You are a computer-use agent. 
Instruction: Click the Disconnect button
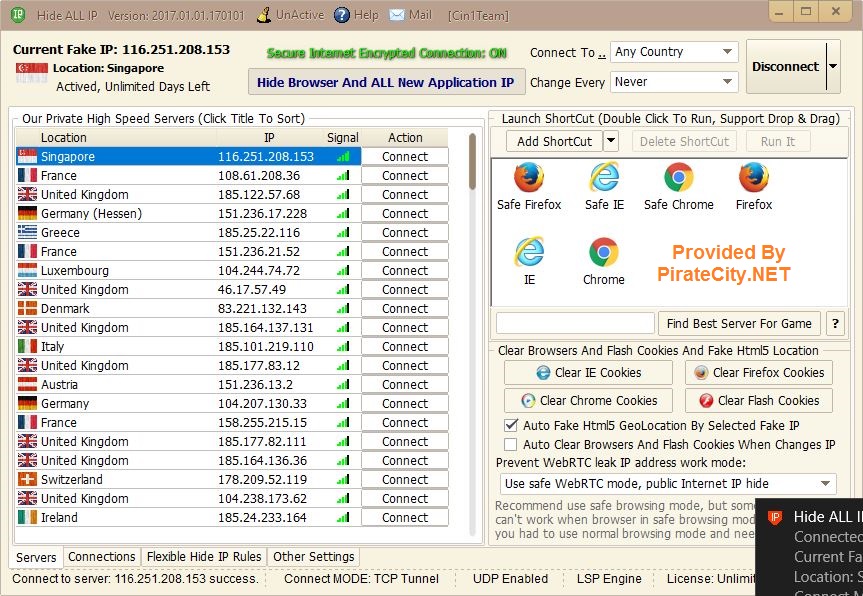(785, 66)
